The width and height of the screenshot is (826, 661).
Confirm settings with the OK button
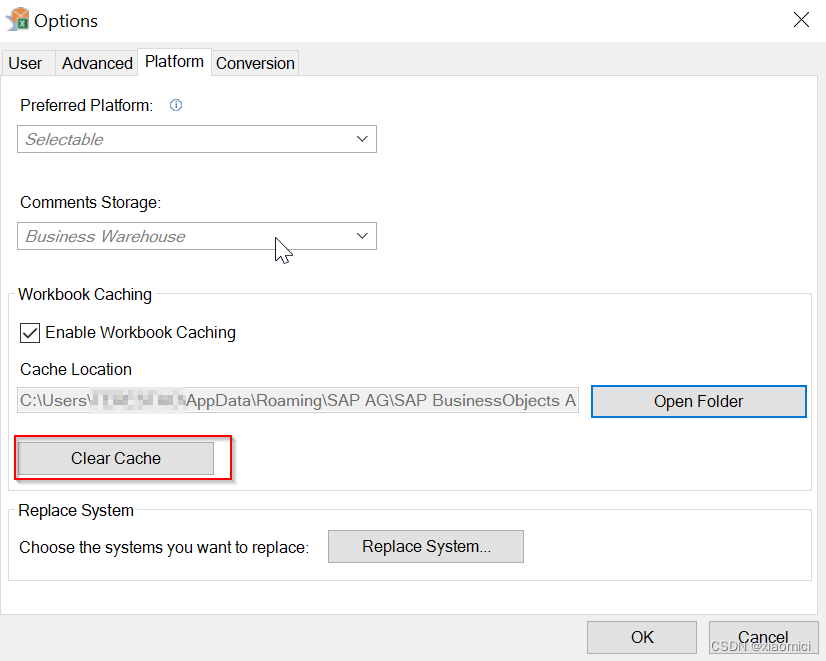641,637
